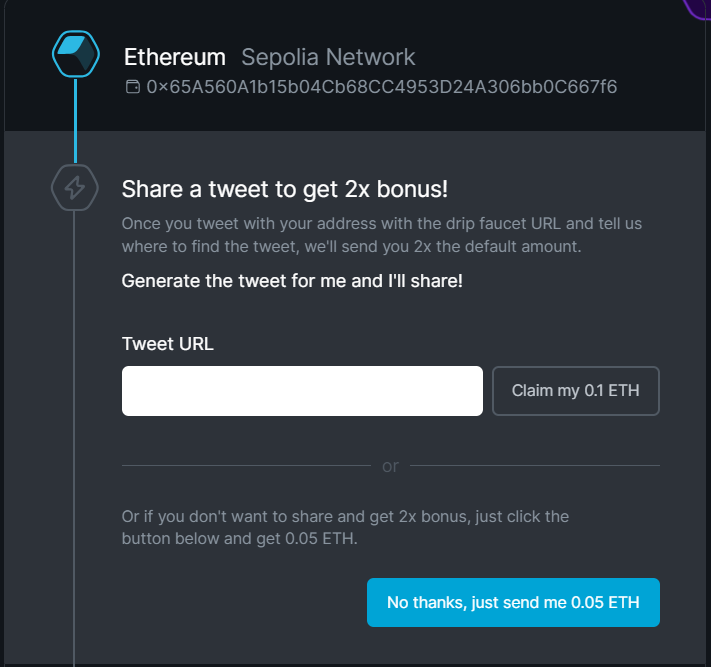Viewport: 711px width, 667px height.
Task: Click the lightning bolt hexagon step icon
Action: click(x=75, y=187)
